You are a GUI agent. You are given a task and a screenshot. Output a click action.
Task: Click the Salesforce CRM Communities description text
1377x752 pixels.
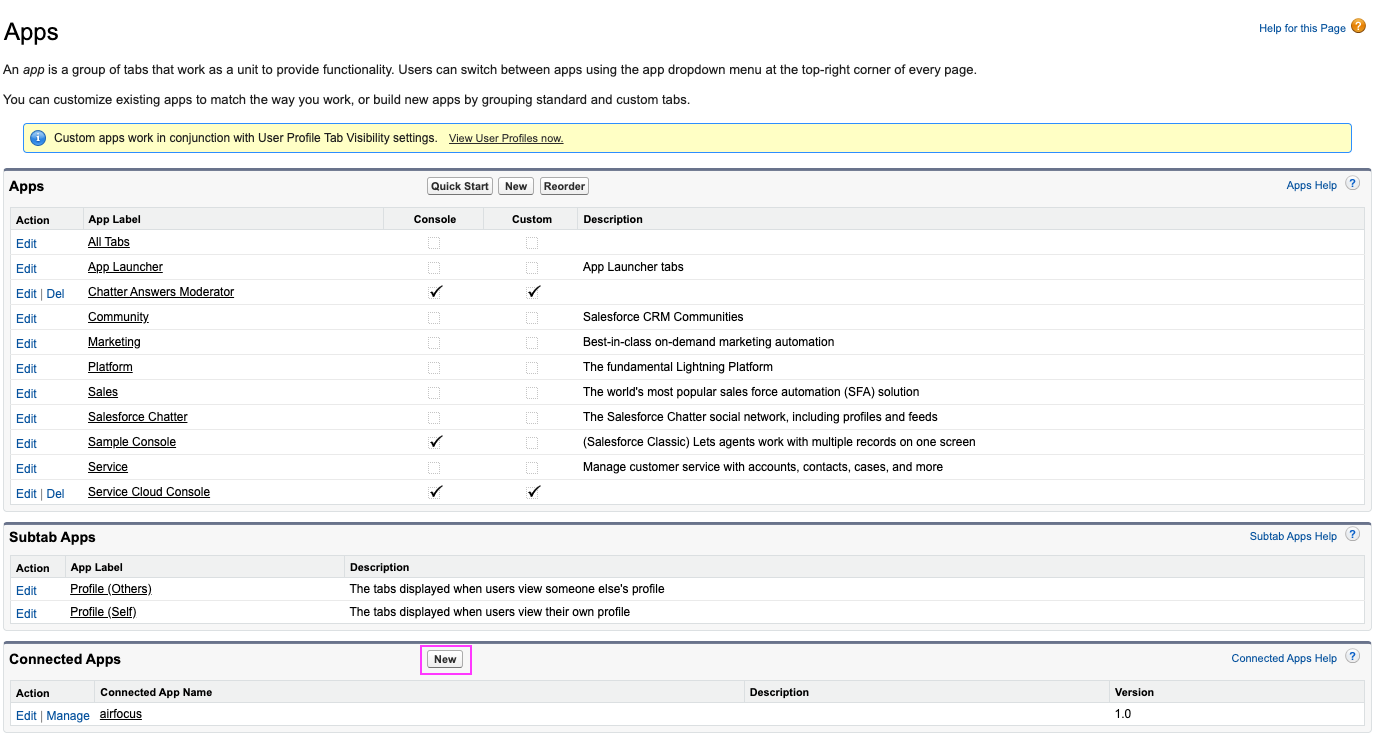point(663,317)
